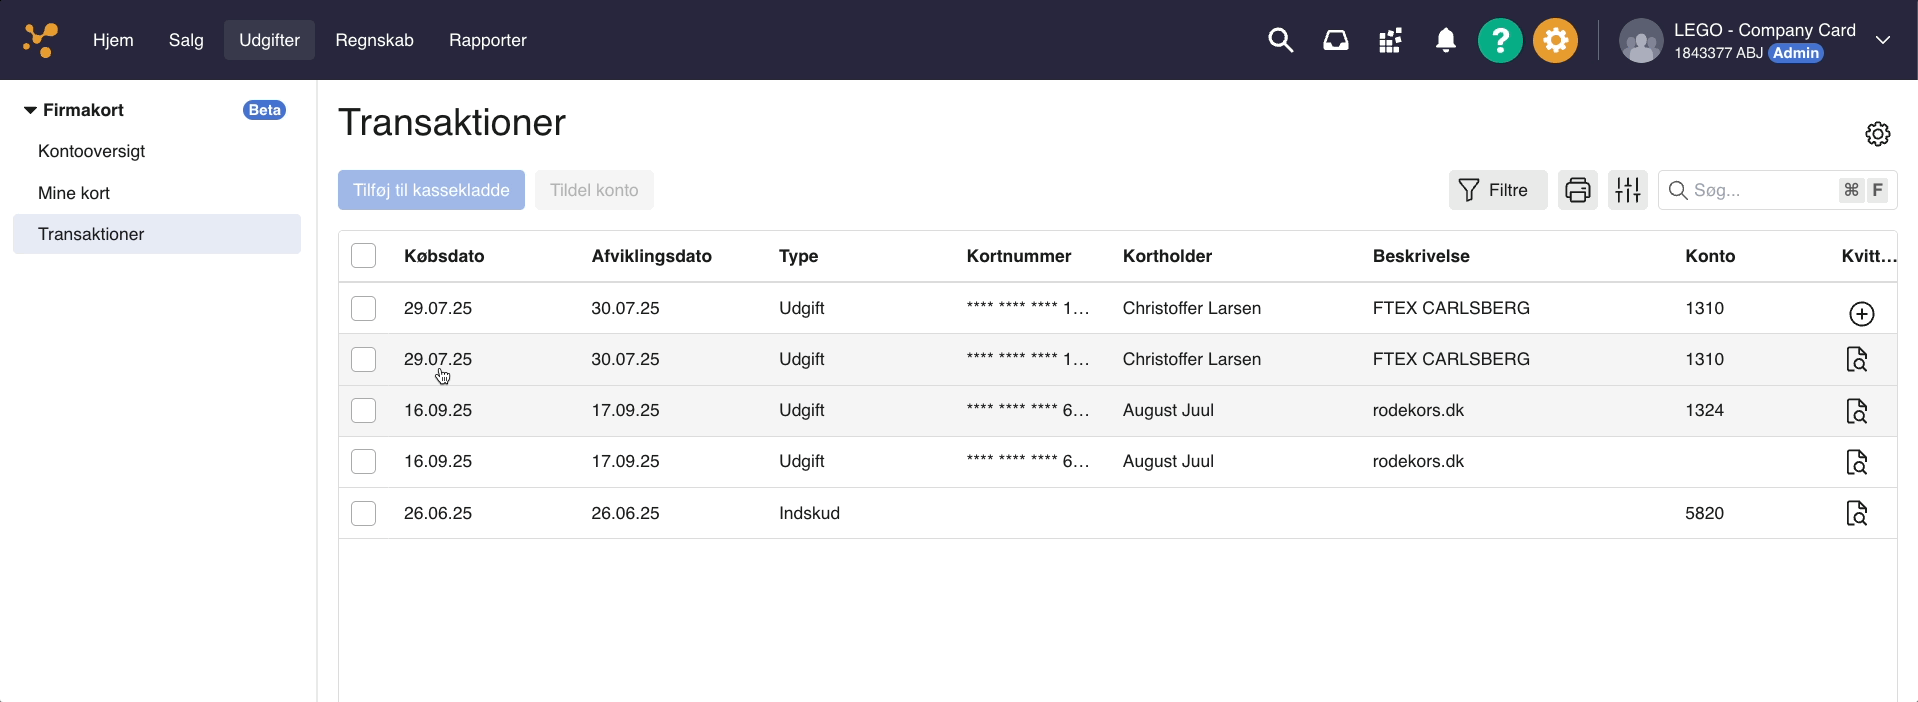Open the search magnifier in top bar
Viewport: 1918px width, 702px height.
point(1280,40)
